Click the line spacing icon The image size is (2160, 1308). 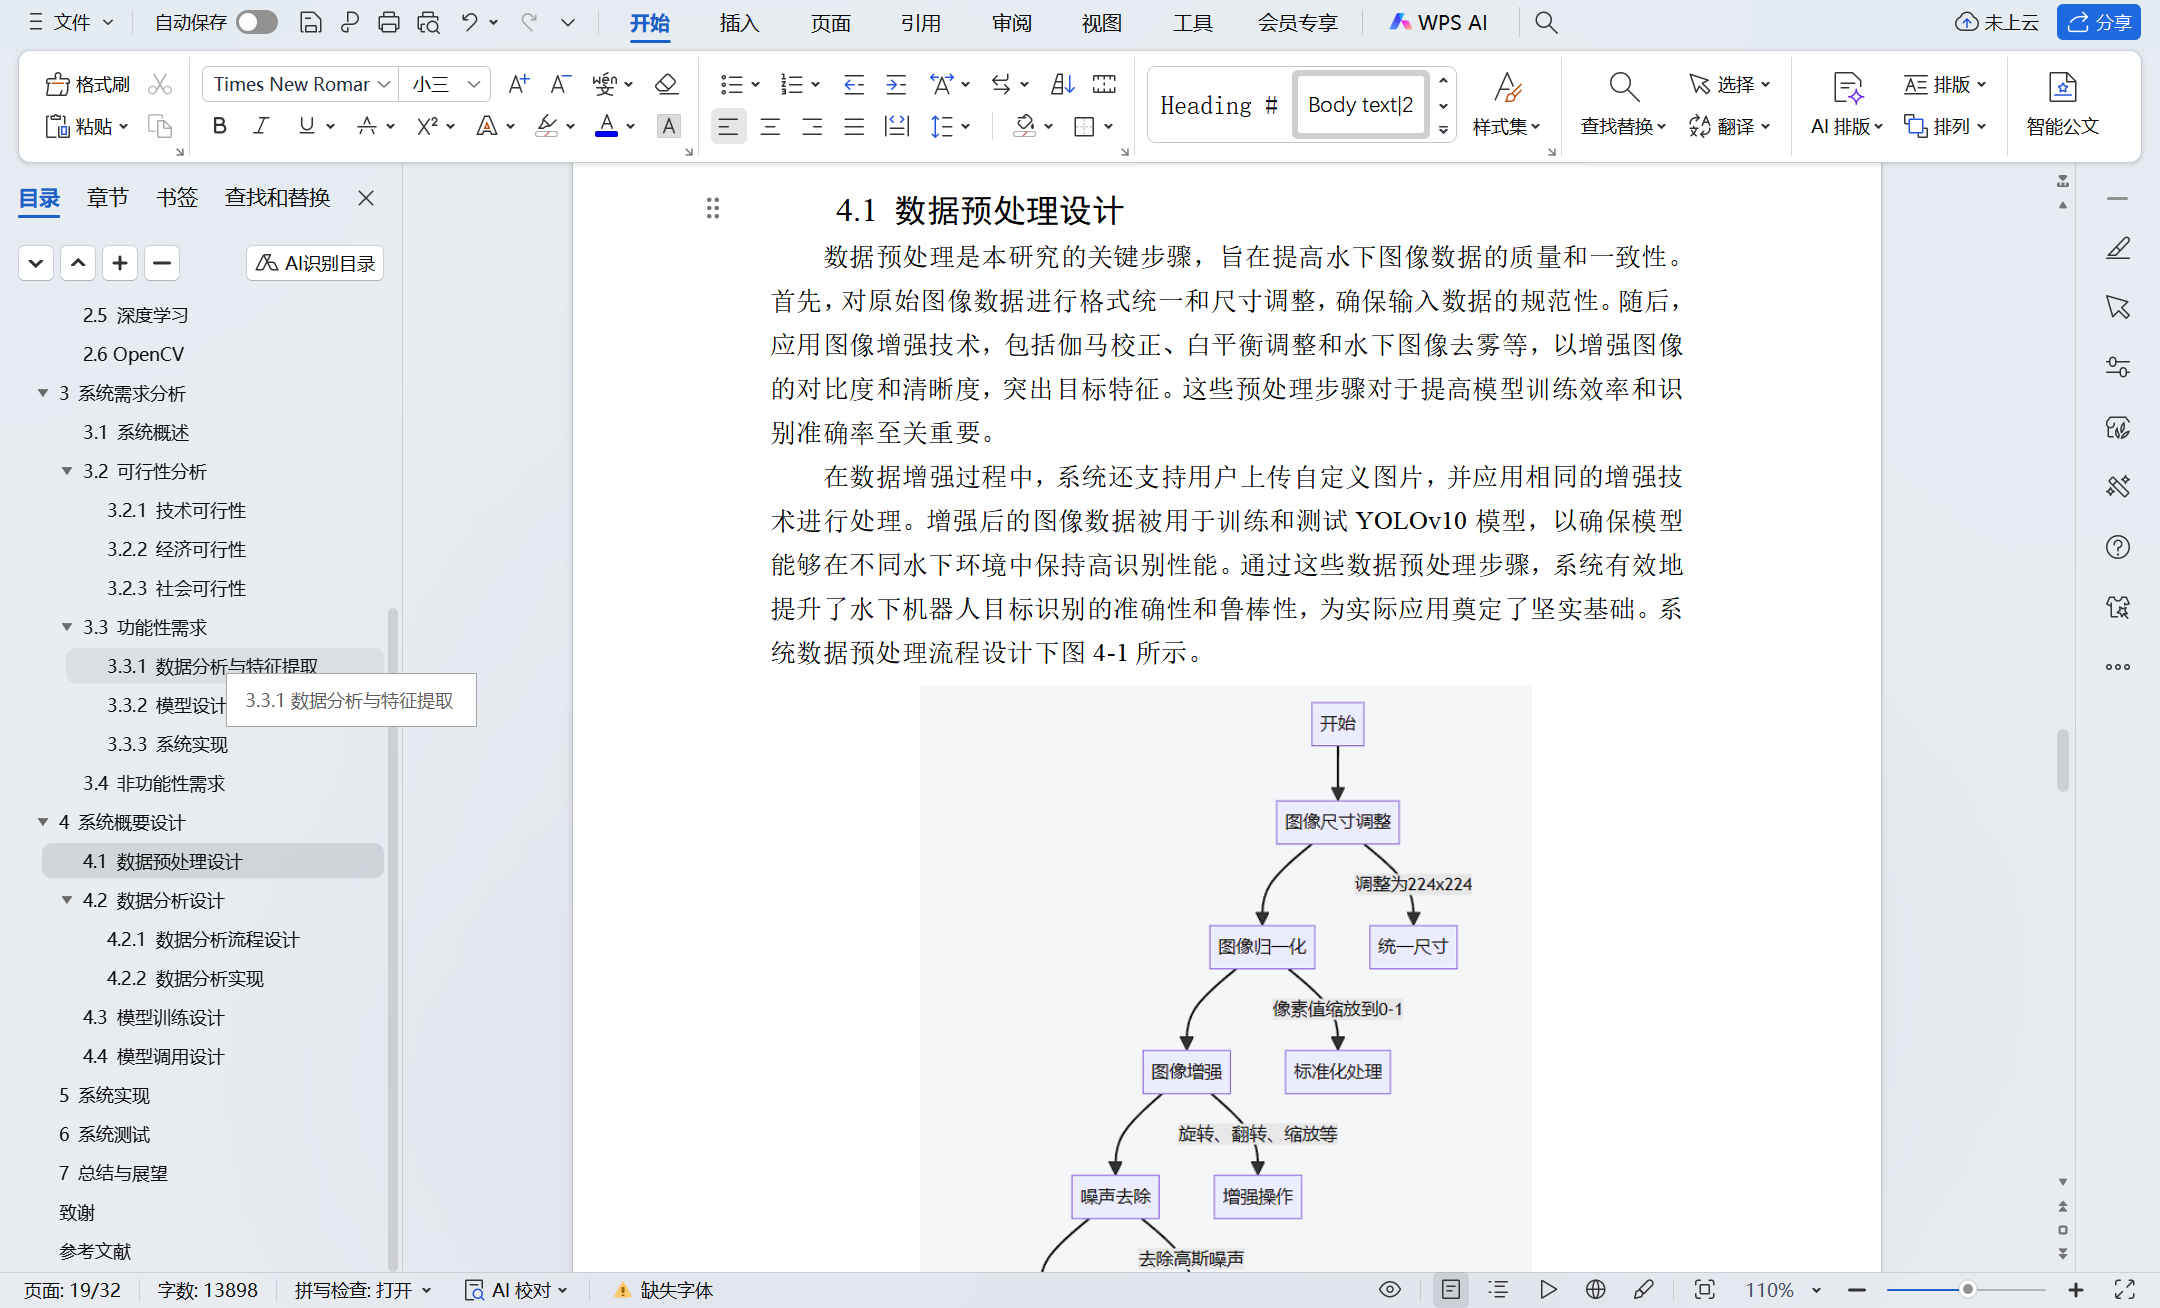coord(942,126)
